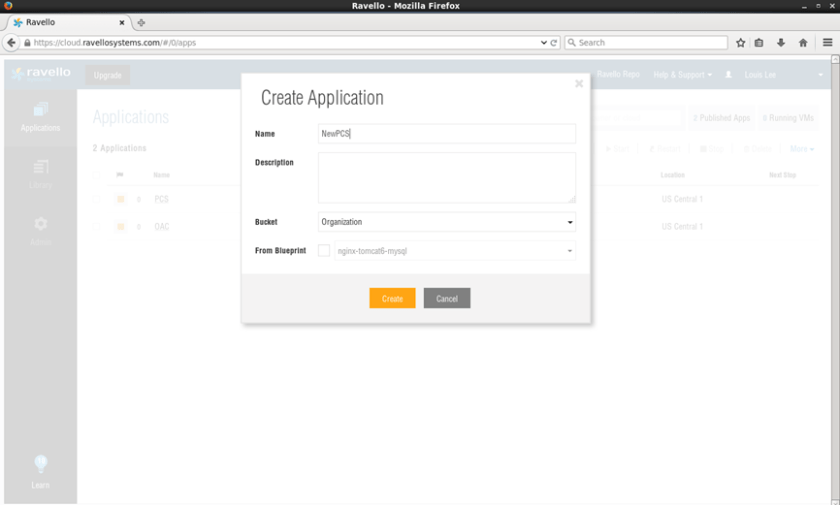Open the Firefox hamburger menu
The image size is (840, 505).
[827, 43]
